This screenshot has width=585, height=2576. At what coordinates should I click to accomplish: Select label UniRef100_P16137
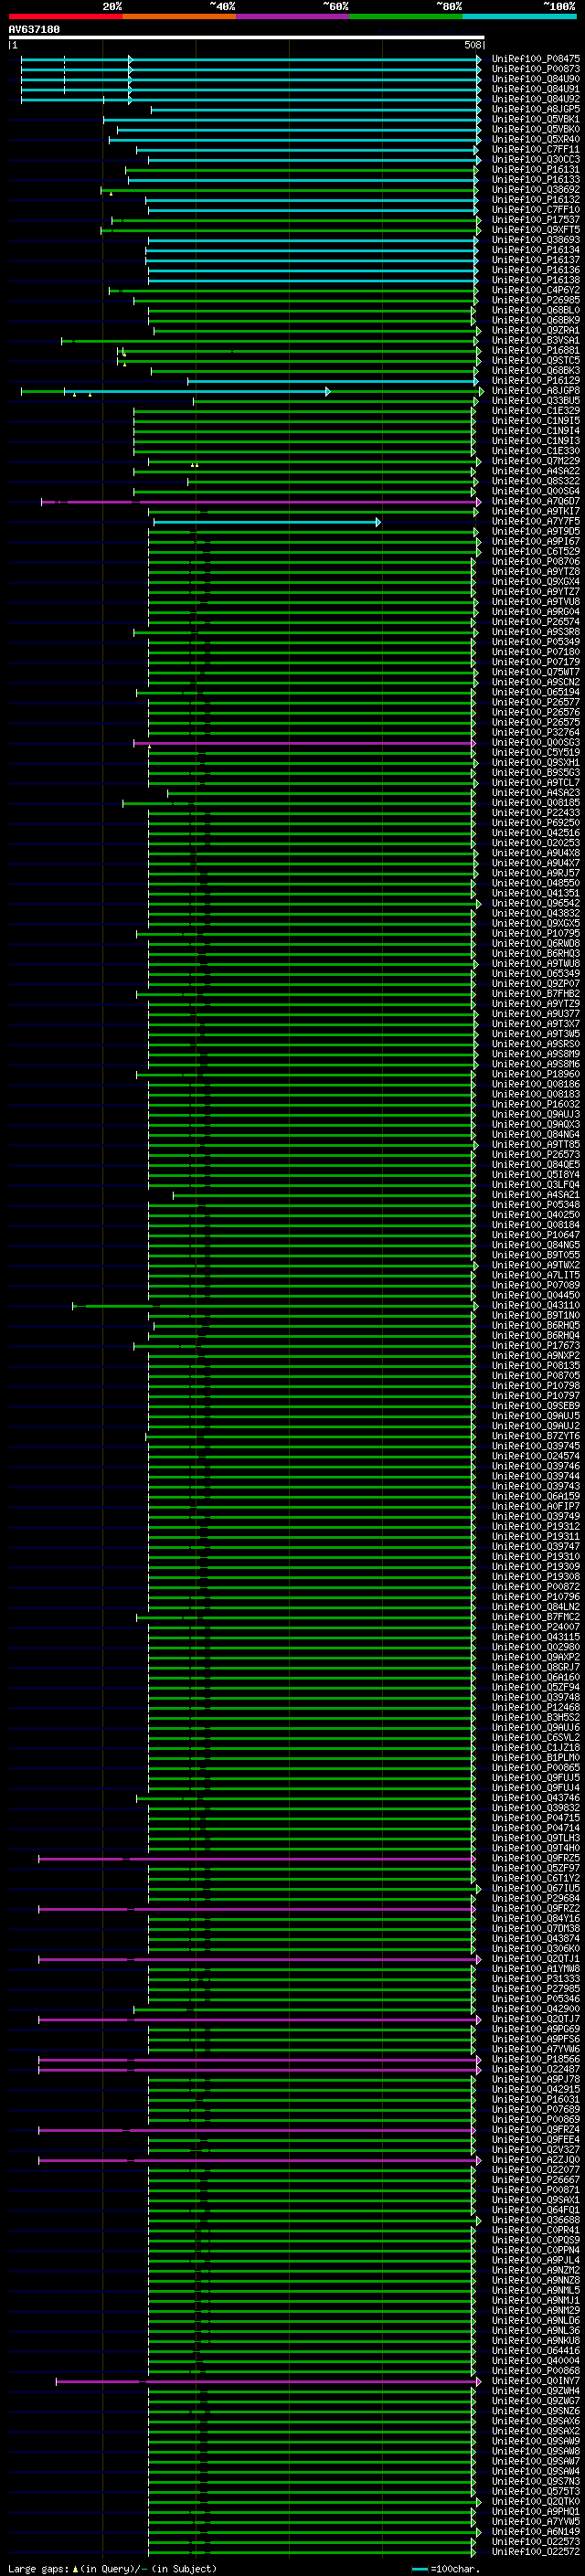[x=536, y=260]
